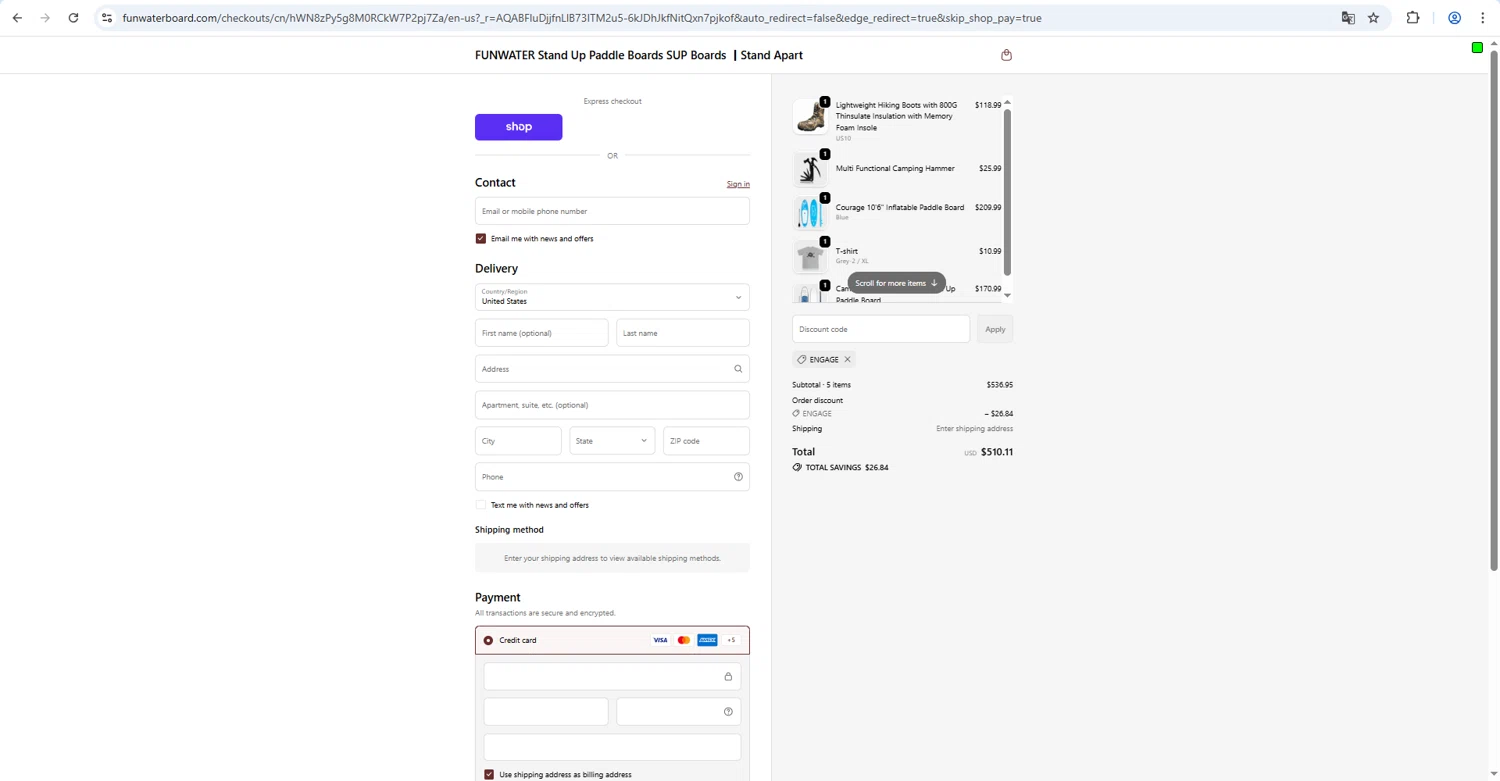The height and width of the screenshot is (781, 1500).
Task: Click the Email or mobile phone number field
Action: pos(612,211)
